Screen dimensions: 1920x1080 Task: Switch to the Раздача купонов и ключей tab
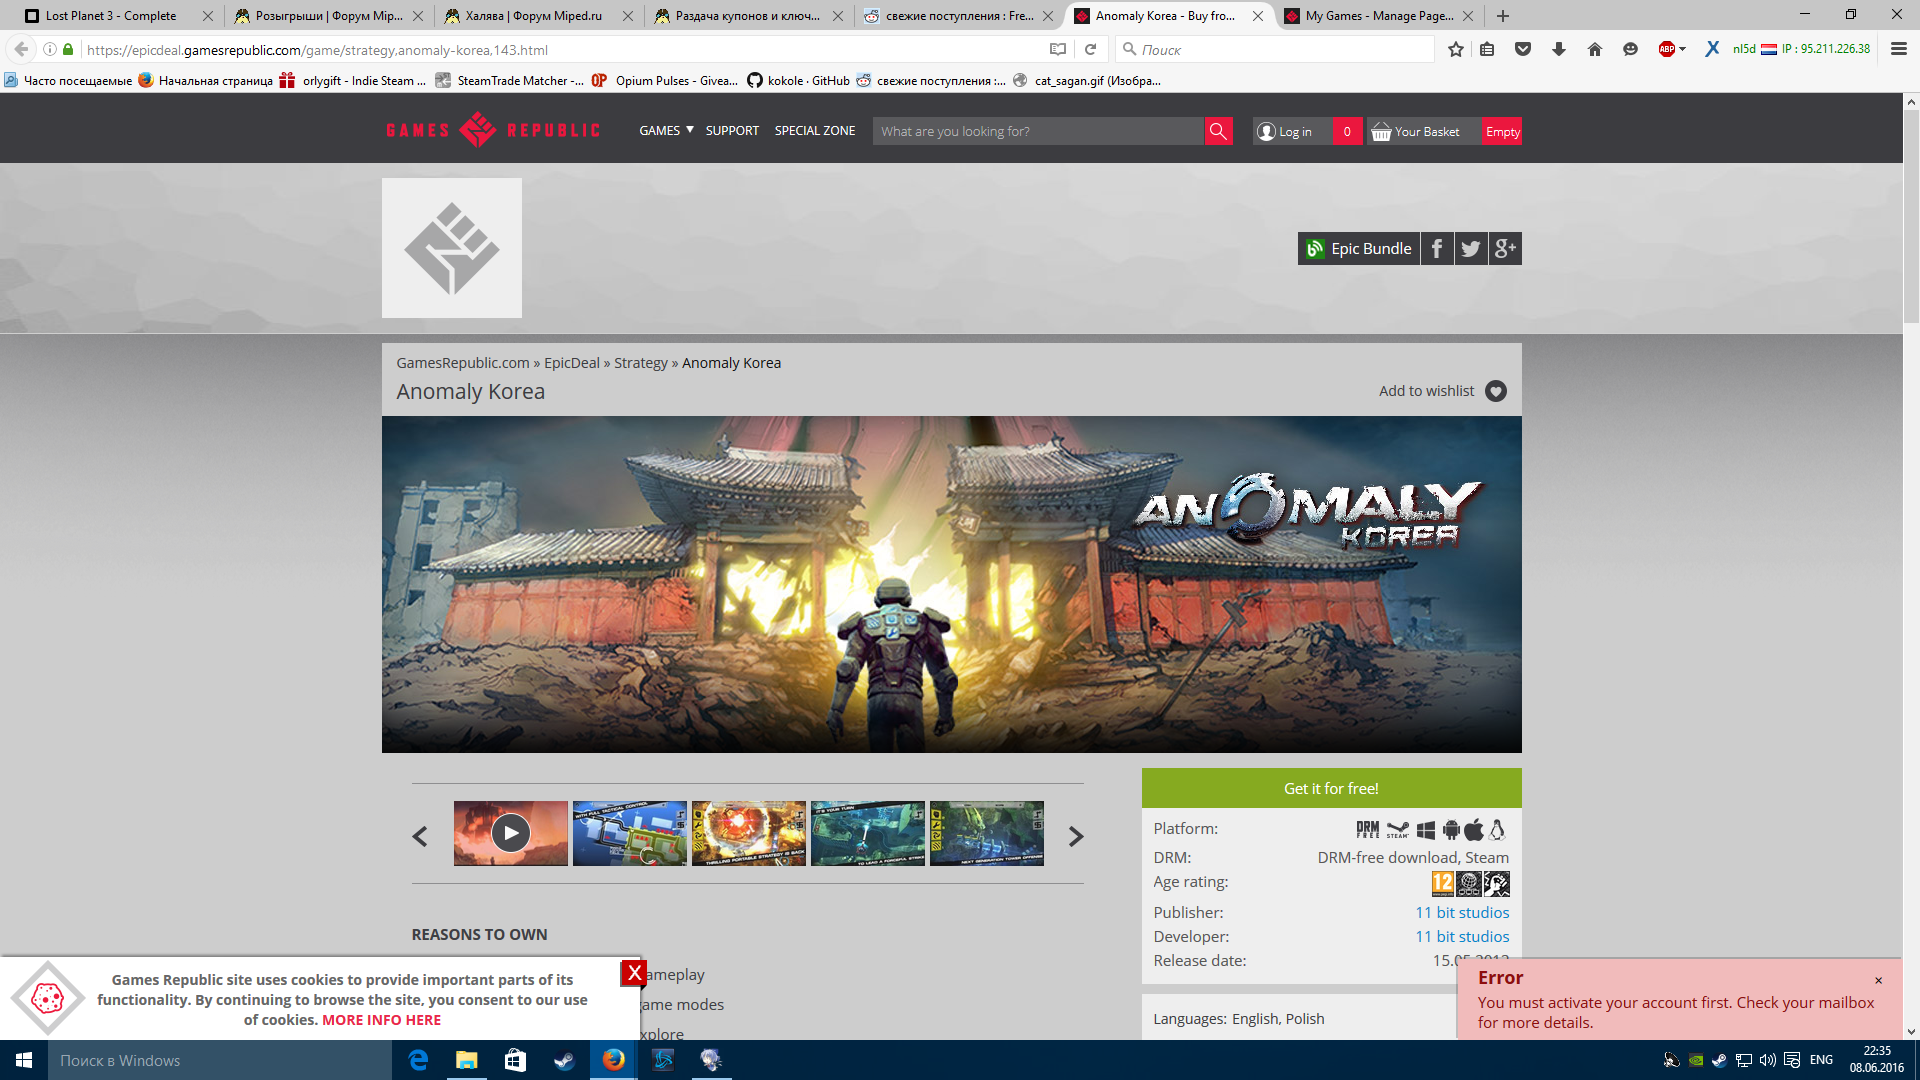(747, 16)
